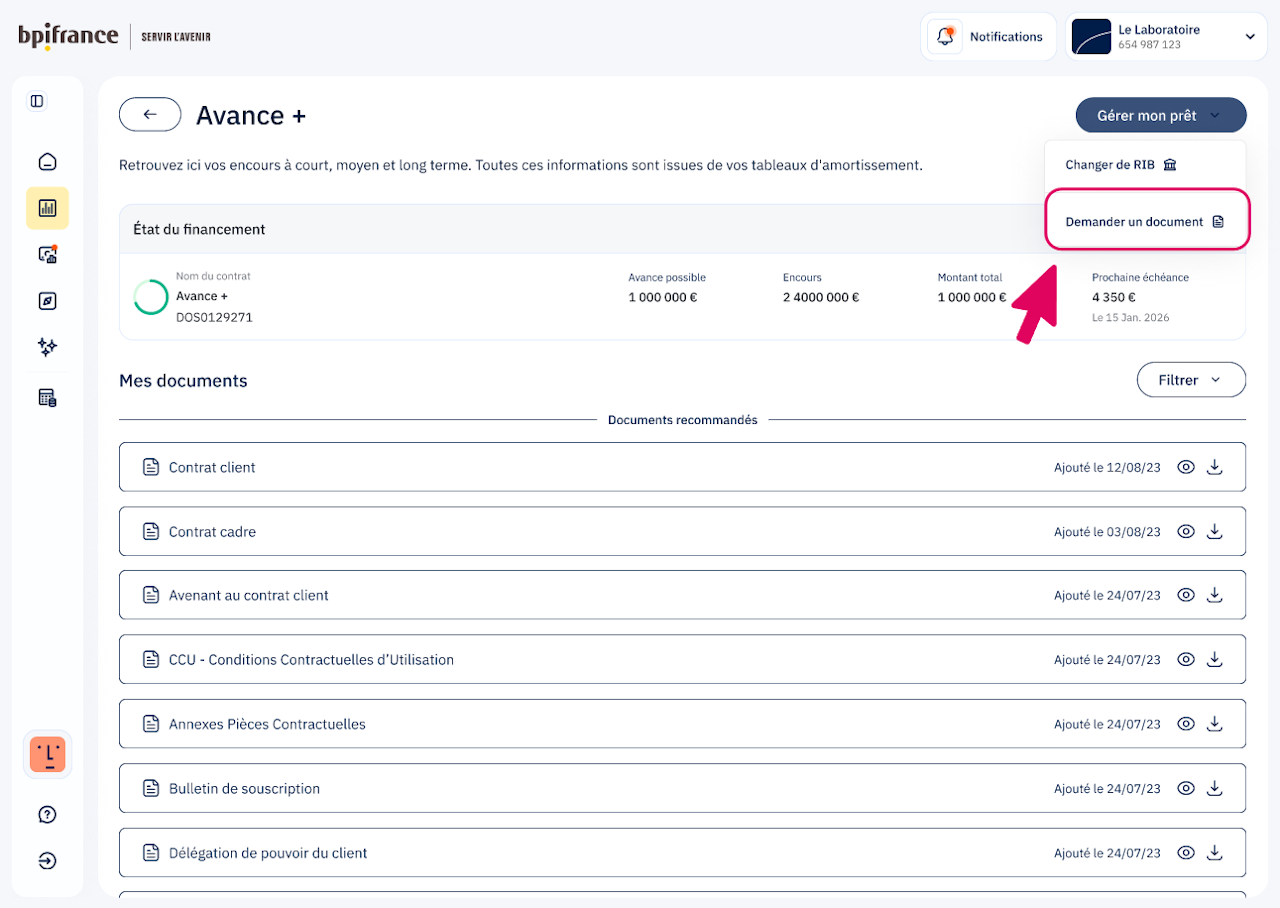Open the sidebar monitor icon with orange dot
1280x908 pixels.
click(47, 254)
